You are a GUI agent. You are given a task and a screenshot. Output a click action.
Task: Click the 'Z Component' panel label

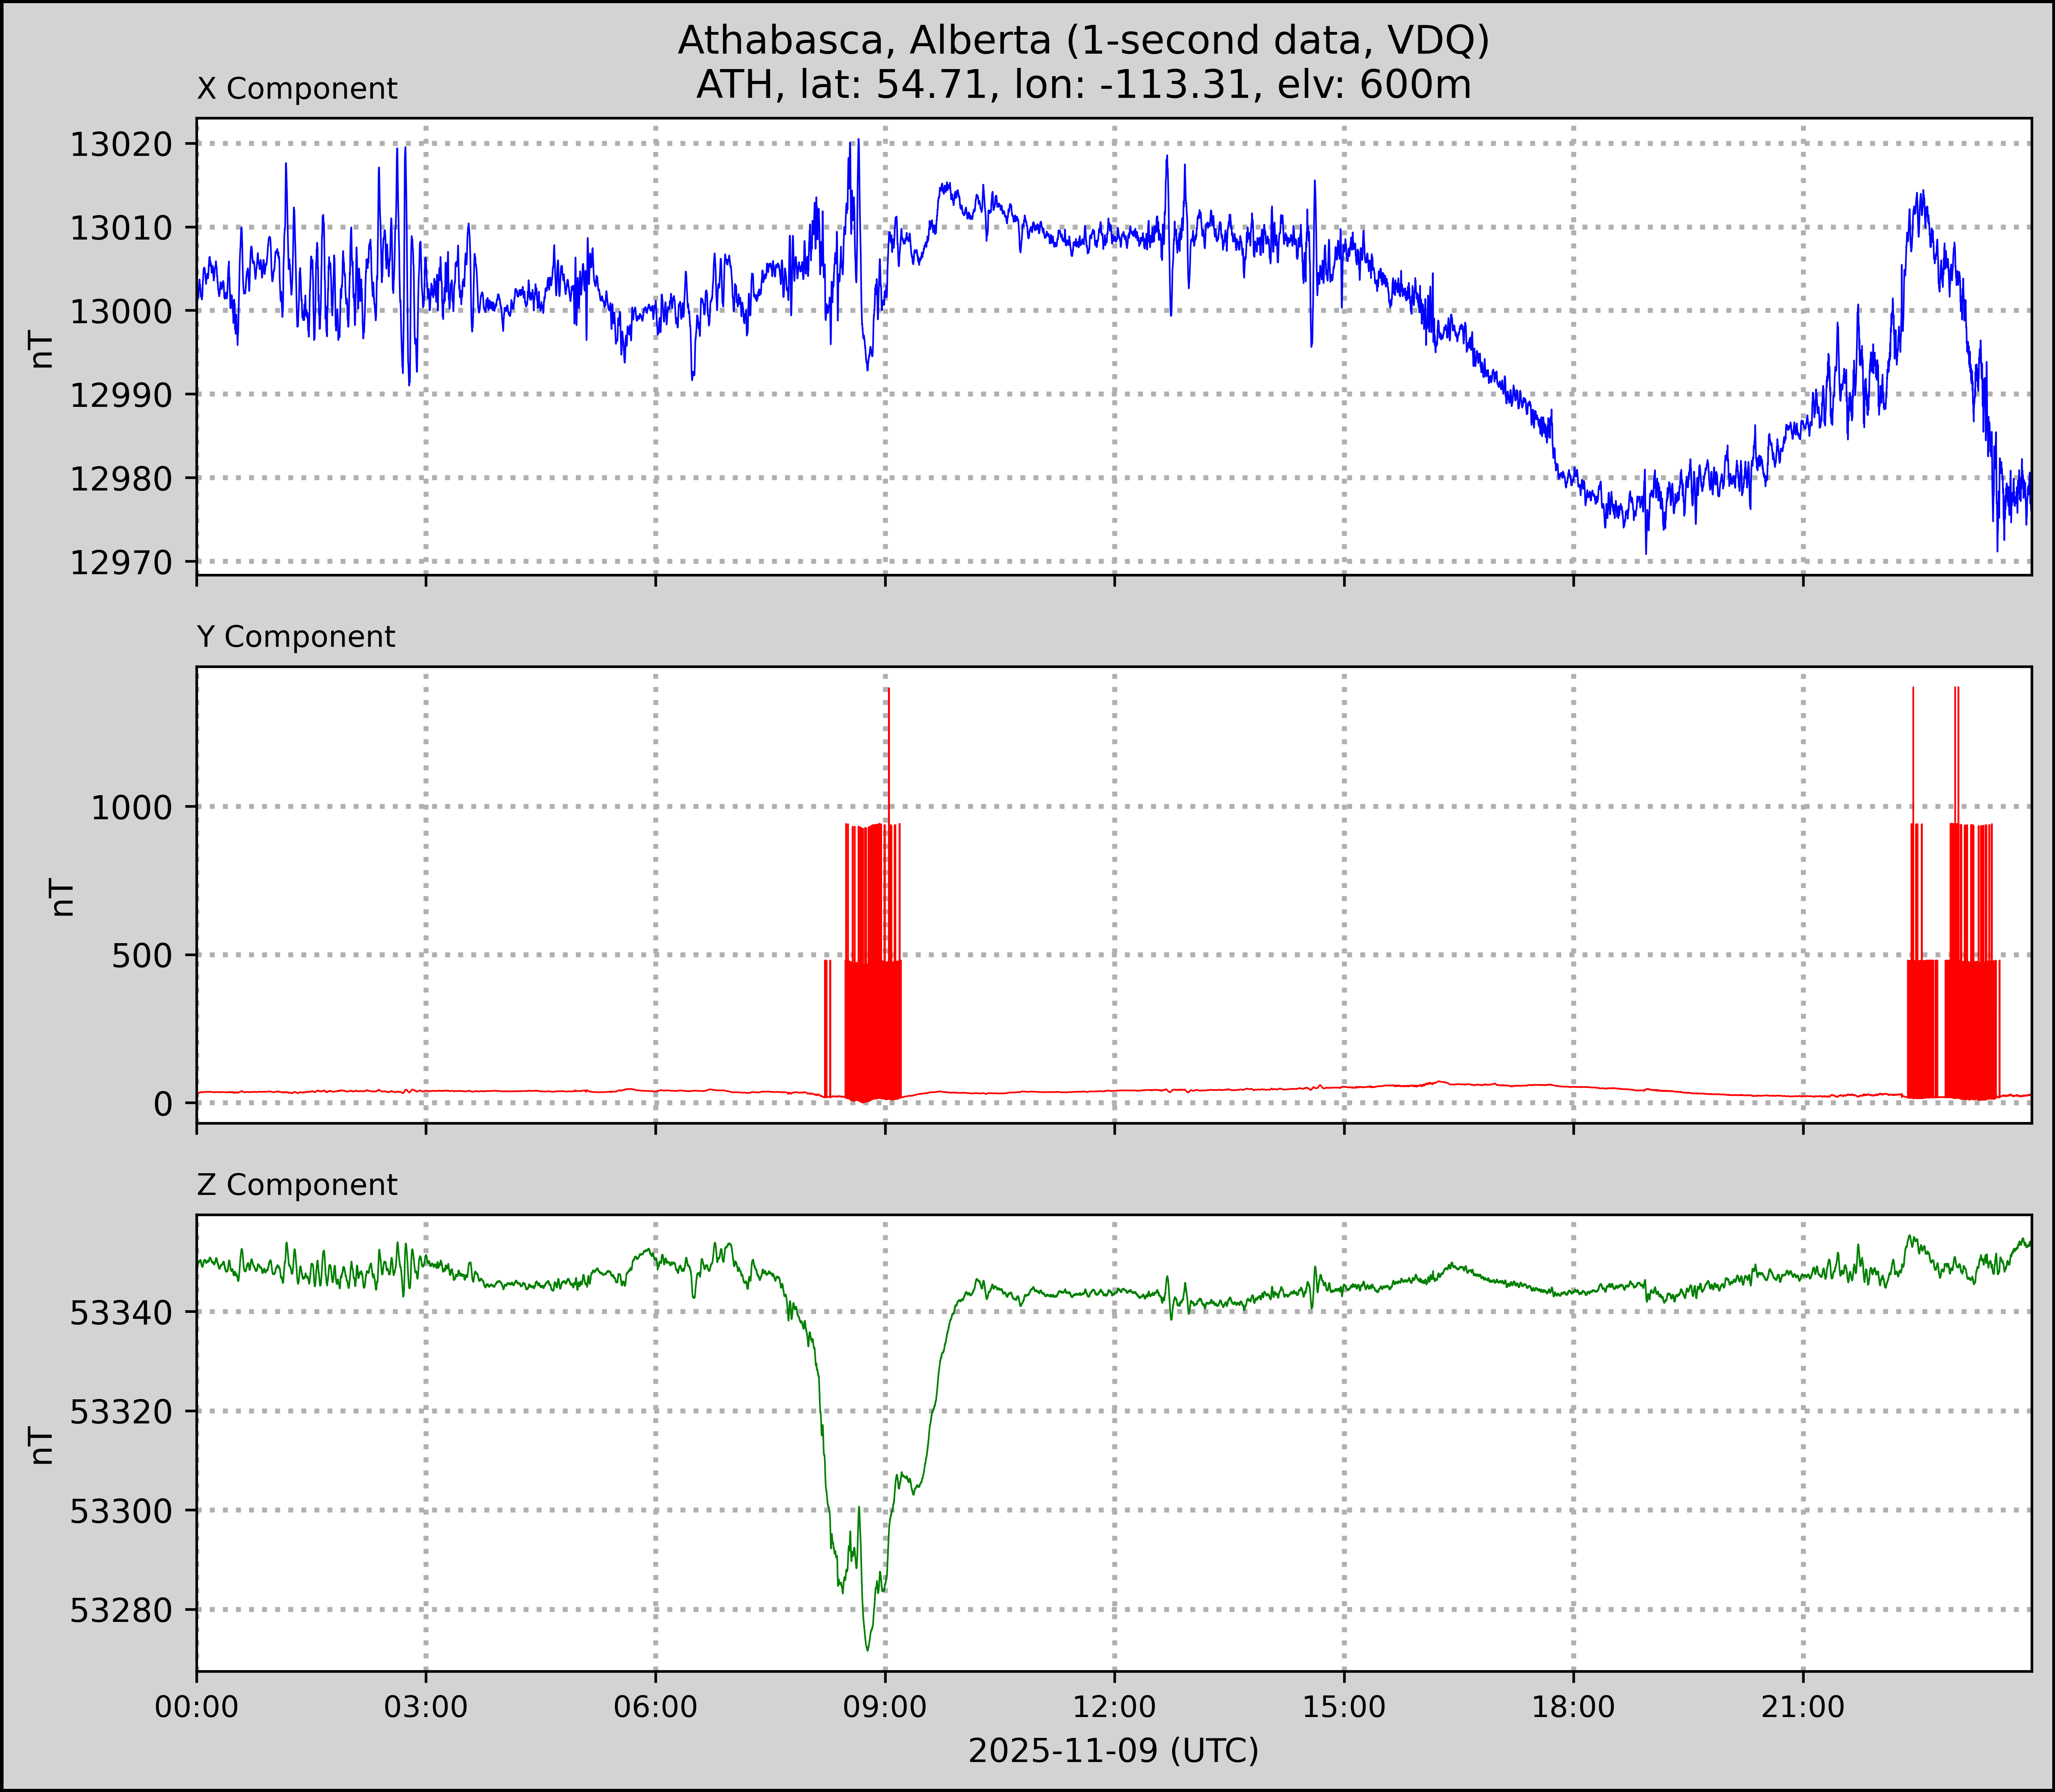tap(297, 1185)
